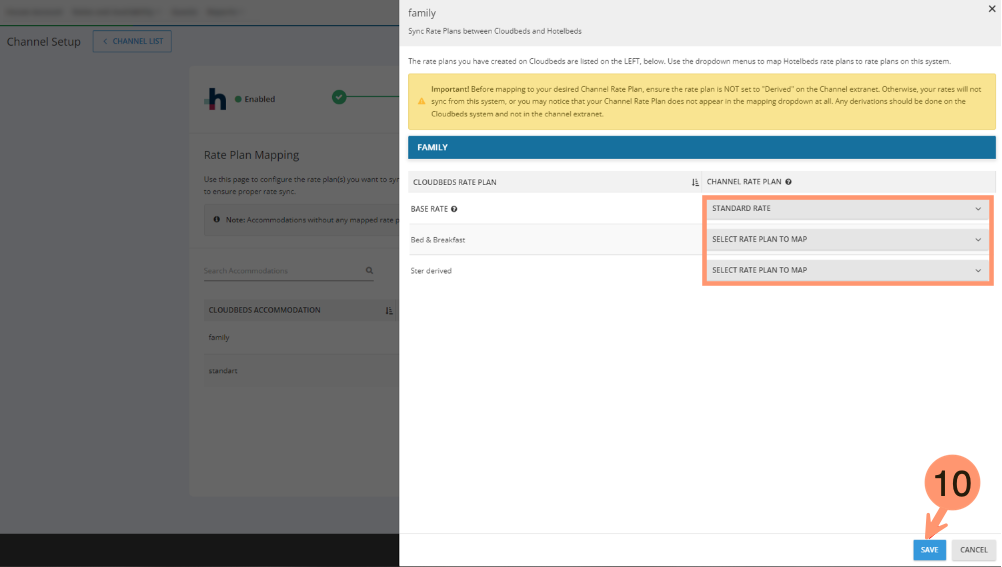
Task: Close the family rate plan dialog
Action: [x=991, y=9]
